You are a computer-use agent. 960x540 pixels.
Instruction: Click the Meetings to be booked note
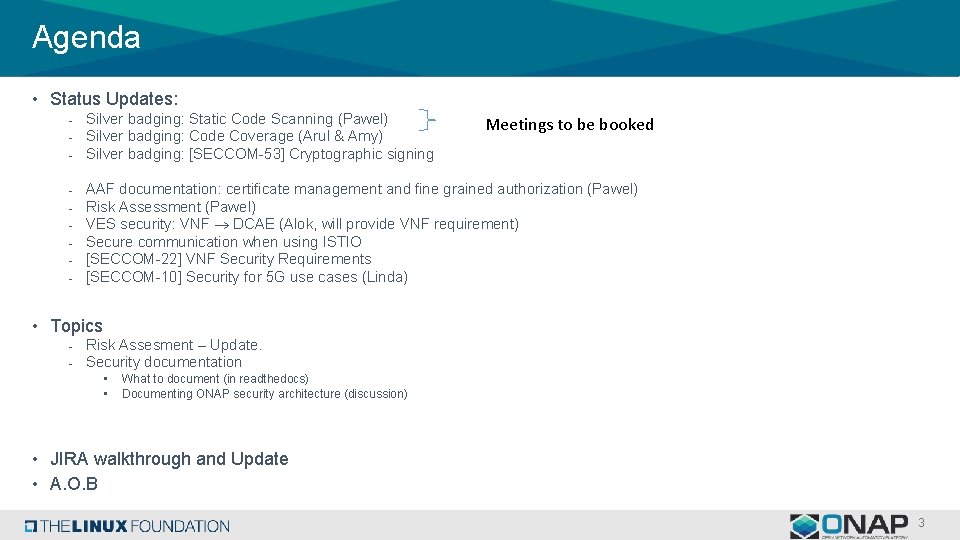[569, 125]
